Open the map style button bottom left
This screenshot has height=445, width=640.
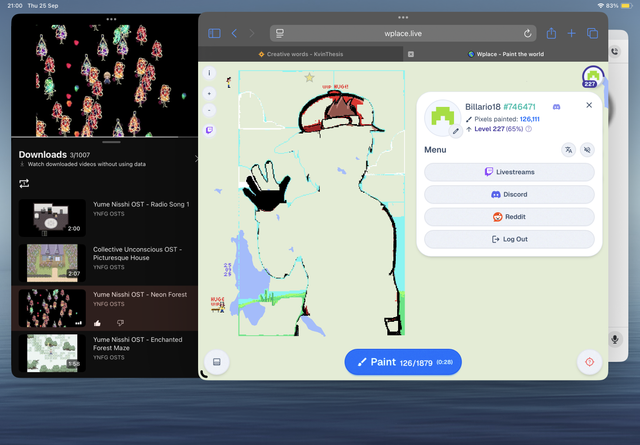click(x=217, y=362)
